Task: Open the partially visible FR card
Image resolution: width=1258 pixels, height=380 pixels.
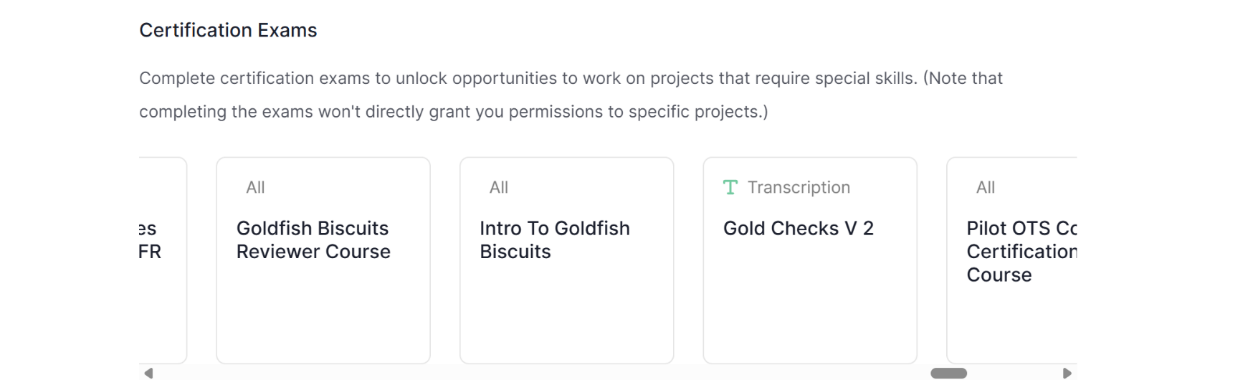Action: pyautogui.click(x=162, y=260)
